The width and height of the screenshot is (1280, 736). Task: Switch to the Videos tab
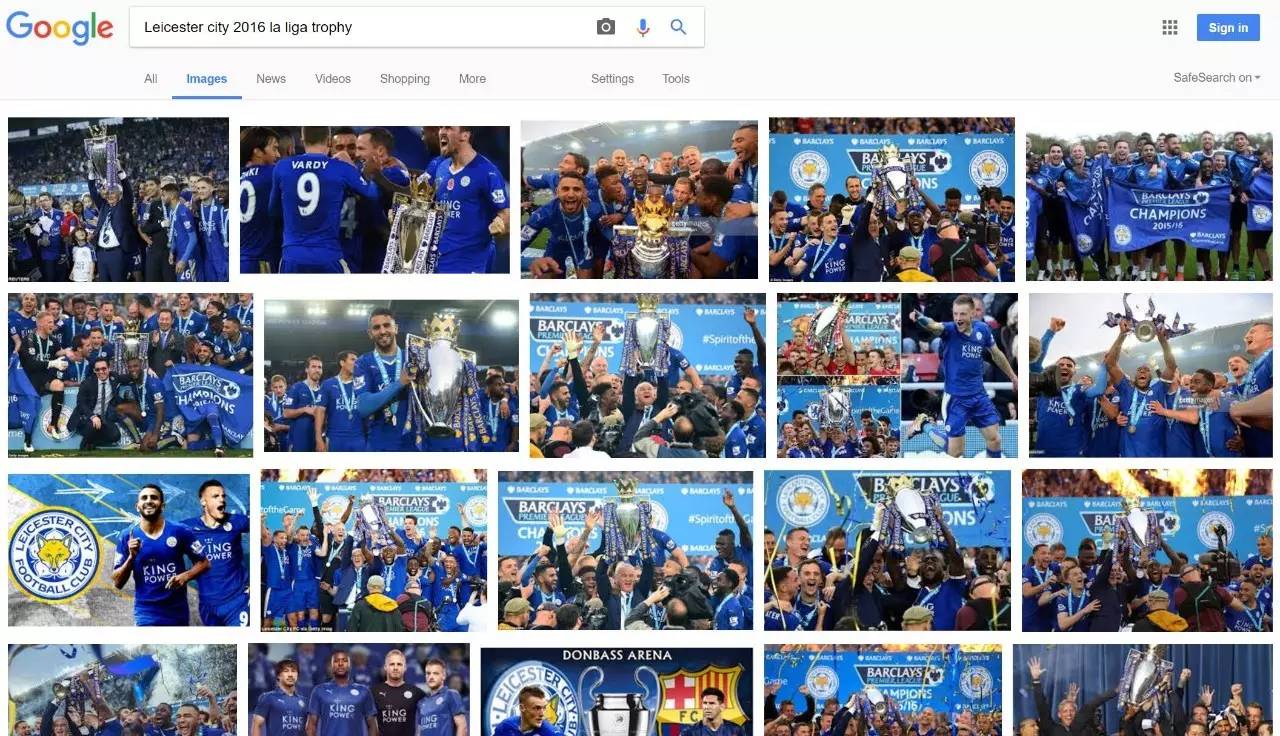(333, 79)
